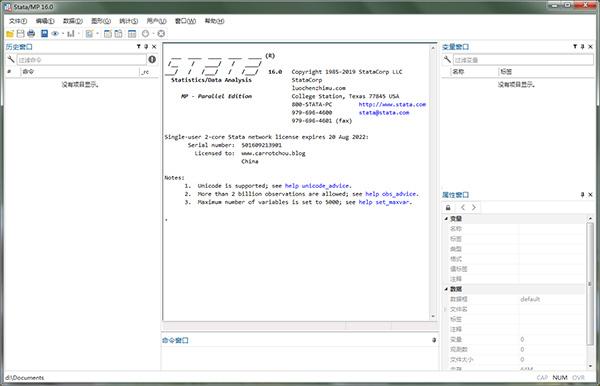This screenshot has width=600, height=386.
Task: Click the Print icon in toolbar
Action: pyautogui.click(x=31, y=34)
